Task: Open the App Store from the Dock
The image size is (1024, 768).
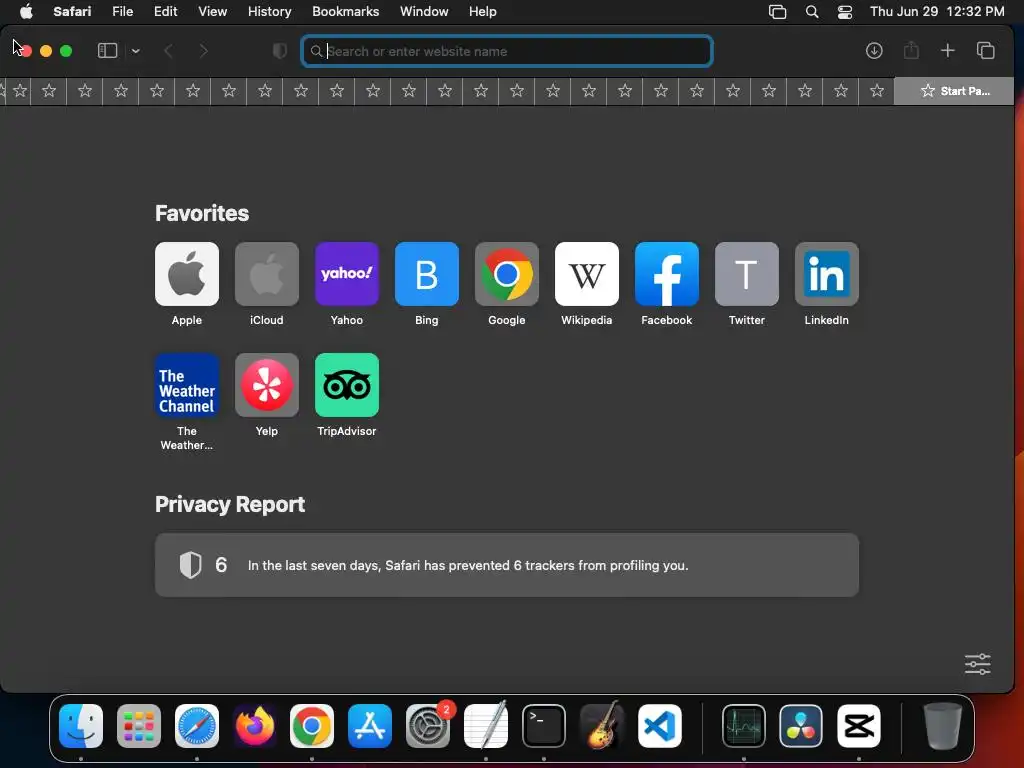Action: 370,726
